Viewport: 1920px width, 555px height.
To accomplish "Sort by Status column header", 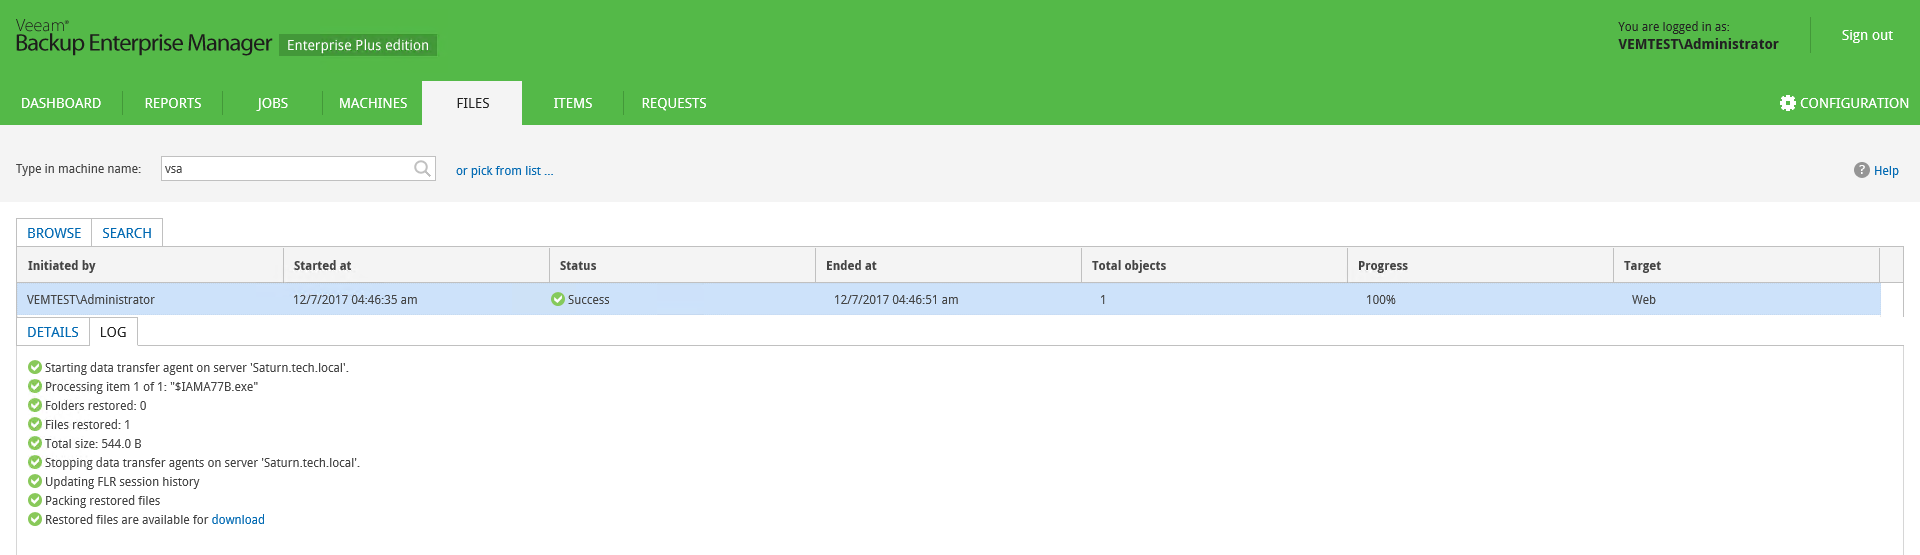I will pos(682,265).
